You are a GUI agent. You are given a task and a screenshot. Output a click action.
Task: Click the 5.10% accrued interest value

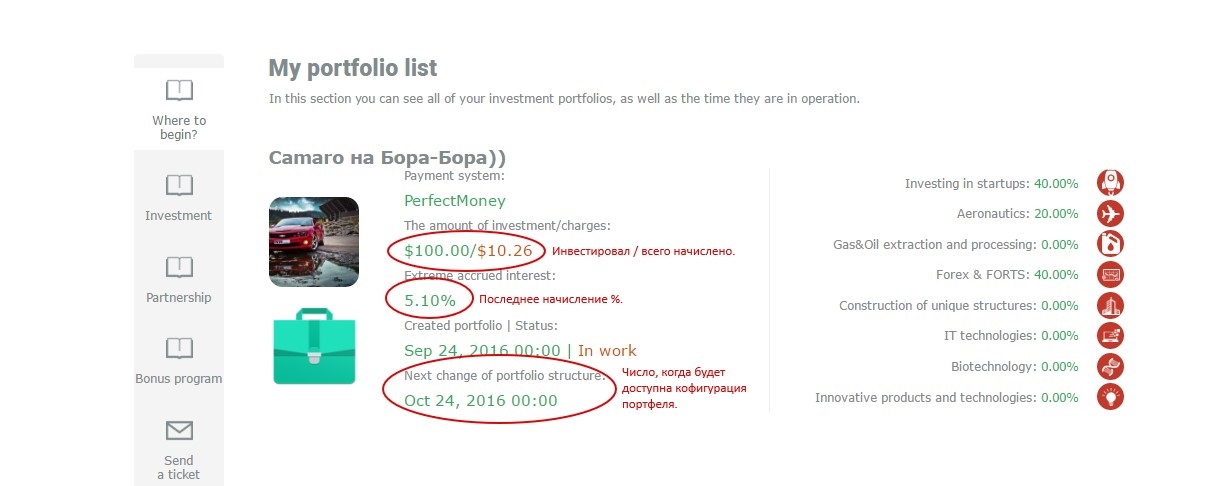tap(430, 299)
